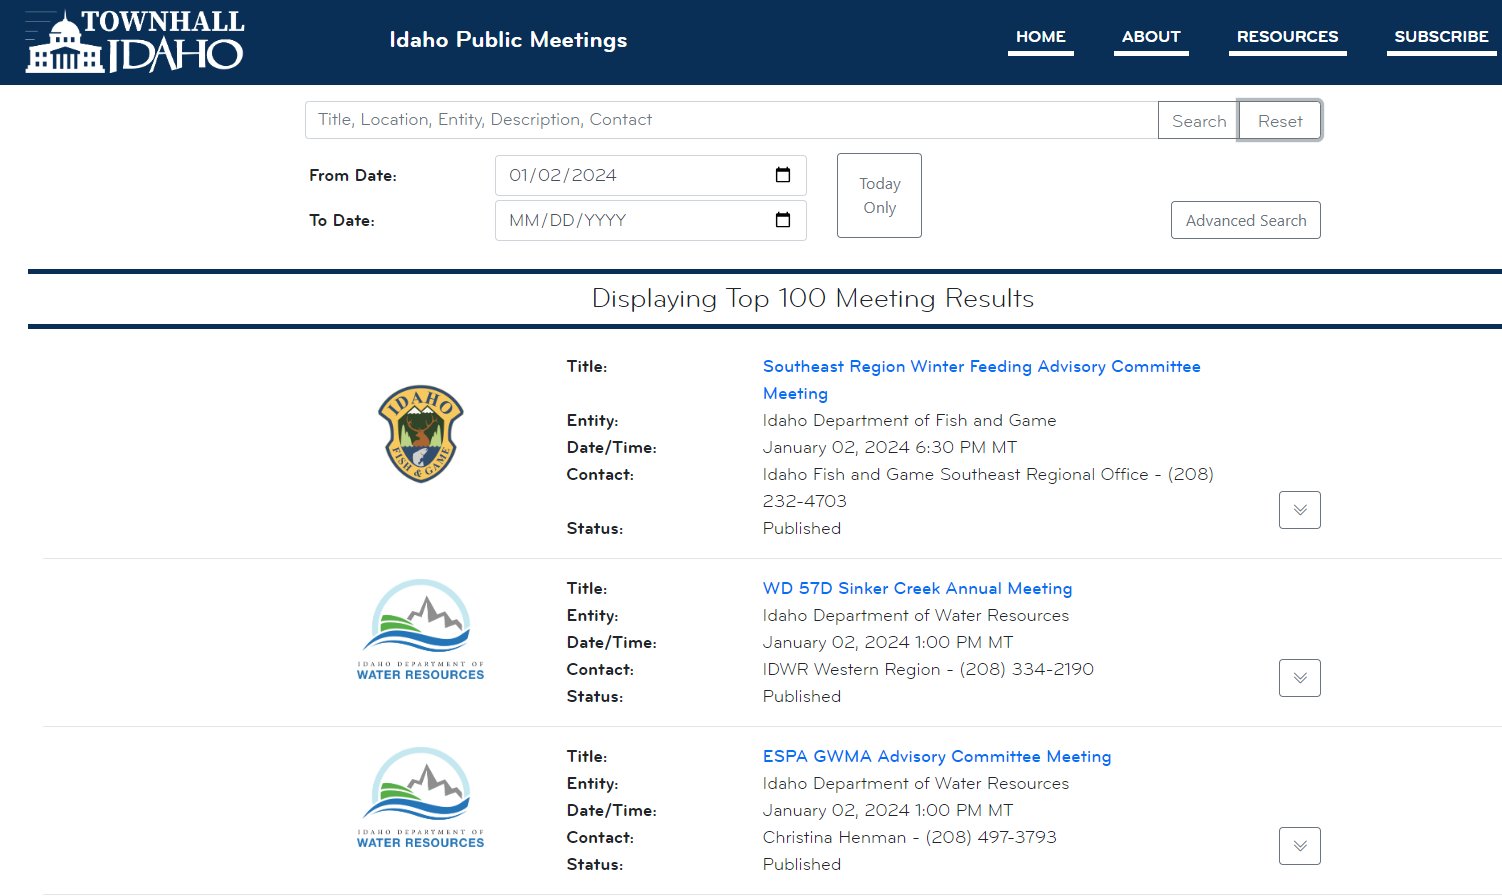
Task: Expand ESPA GWMA Advisory Committee meeting details
Action: 1300,846
